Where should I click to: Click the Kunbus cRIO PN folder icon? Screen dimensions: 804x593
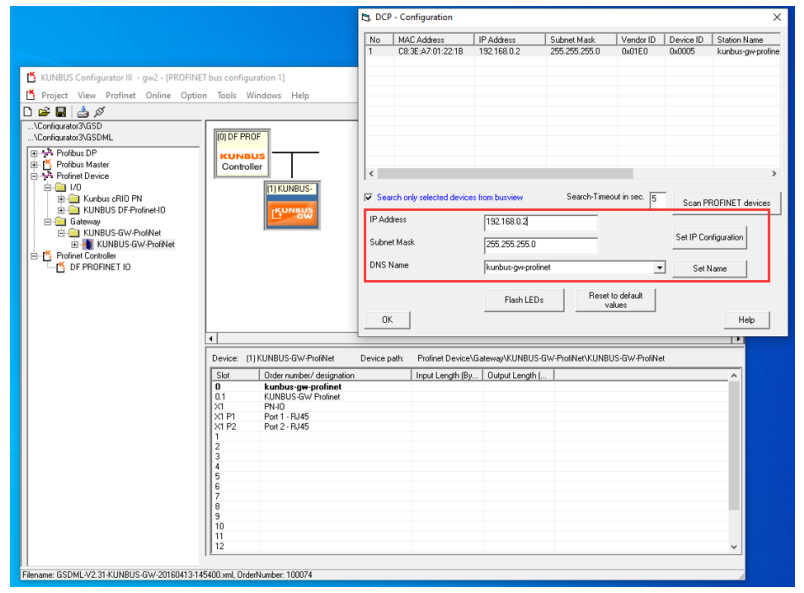coord(74,199)
